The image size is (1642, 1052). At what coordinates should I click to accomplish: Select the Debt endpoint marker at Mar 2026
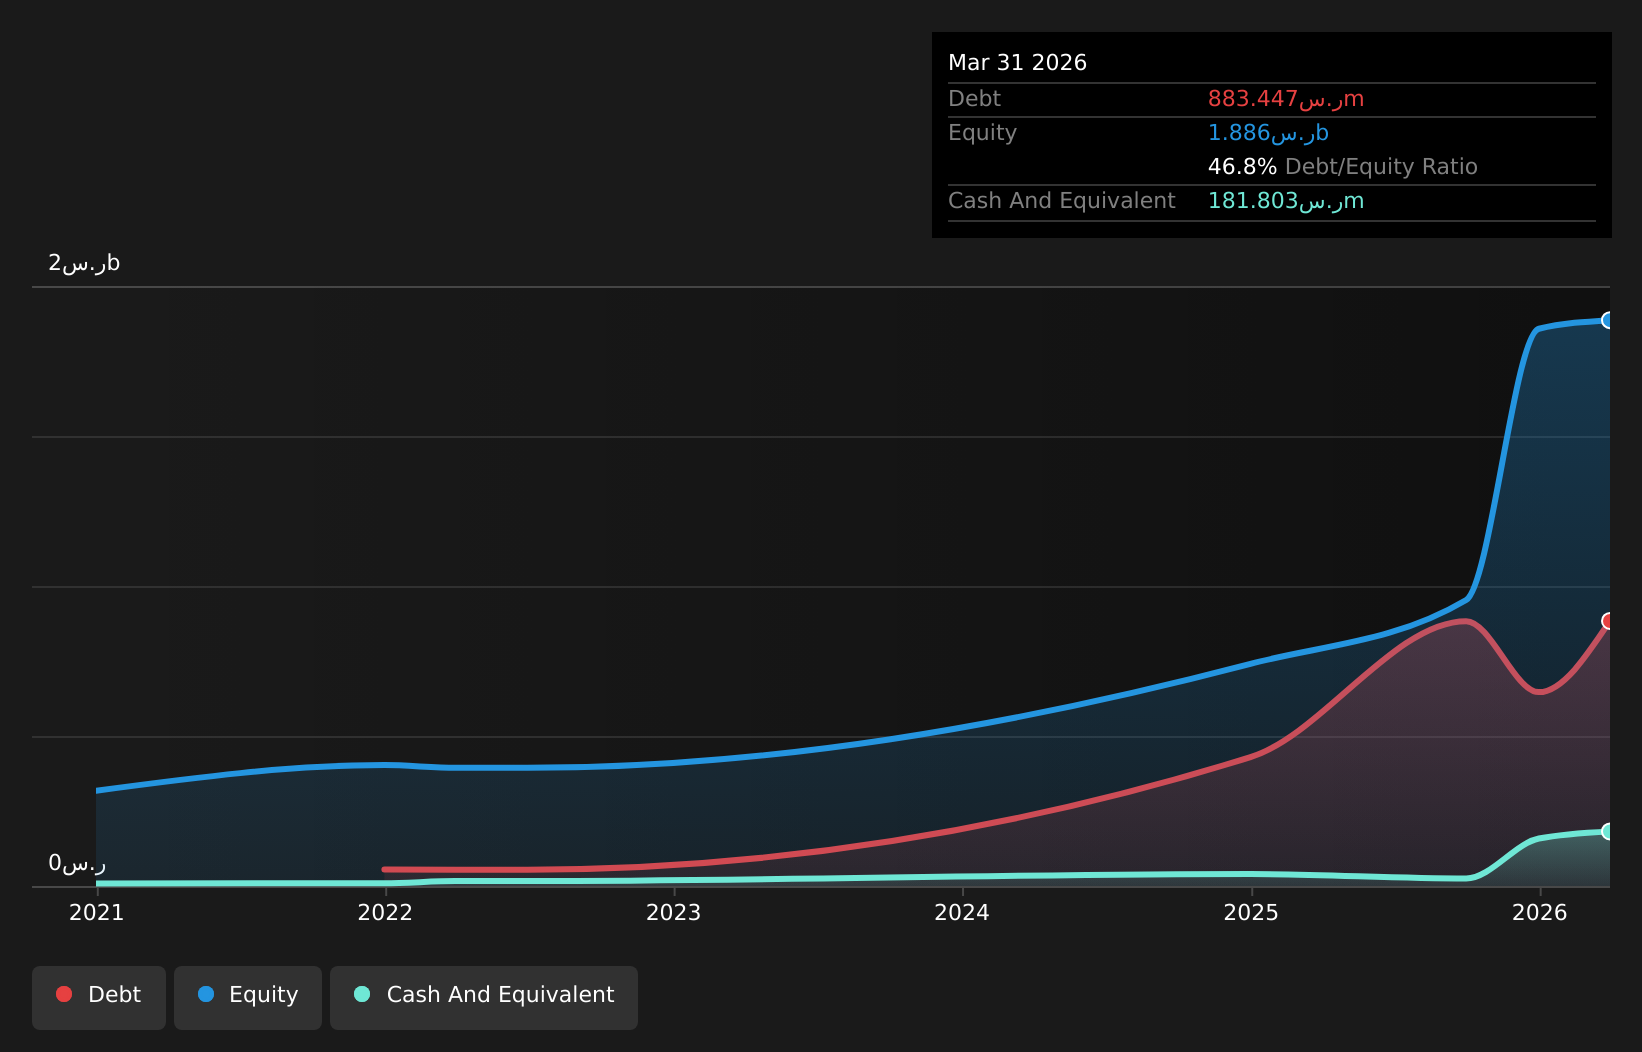(x=1608, y=621)
